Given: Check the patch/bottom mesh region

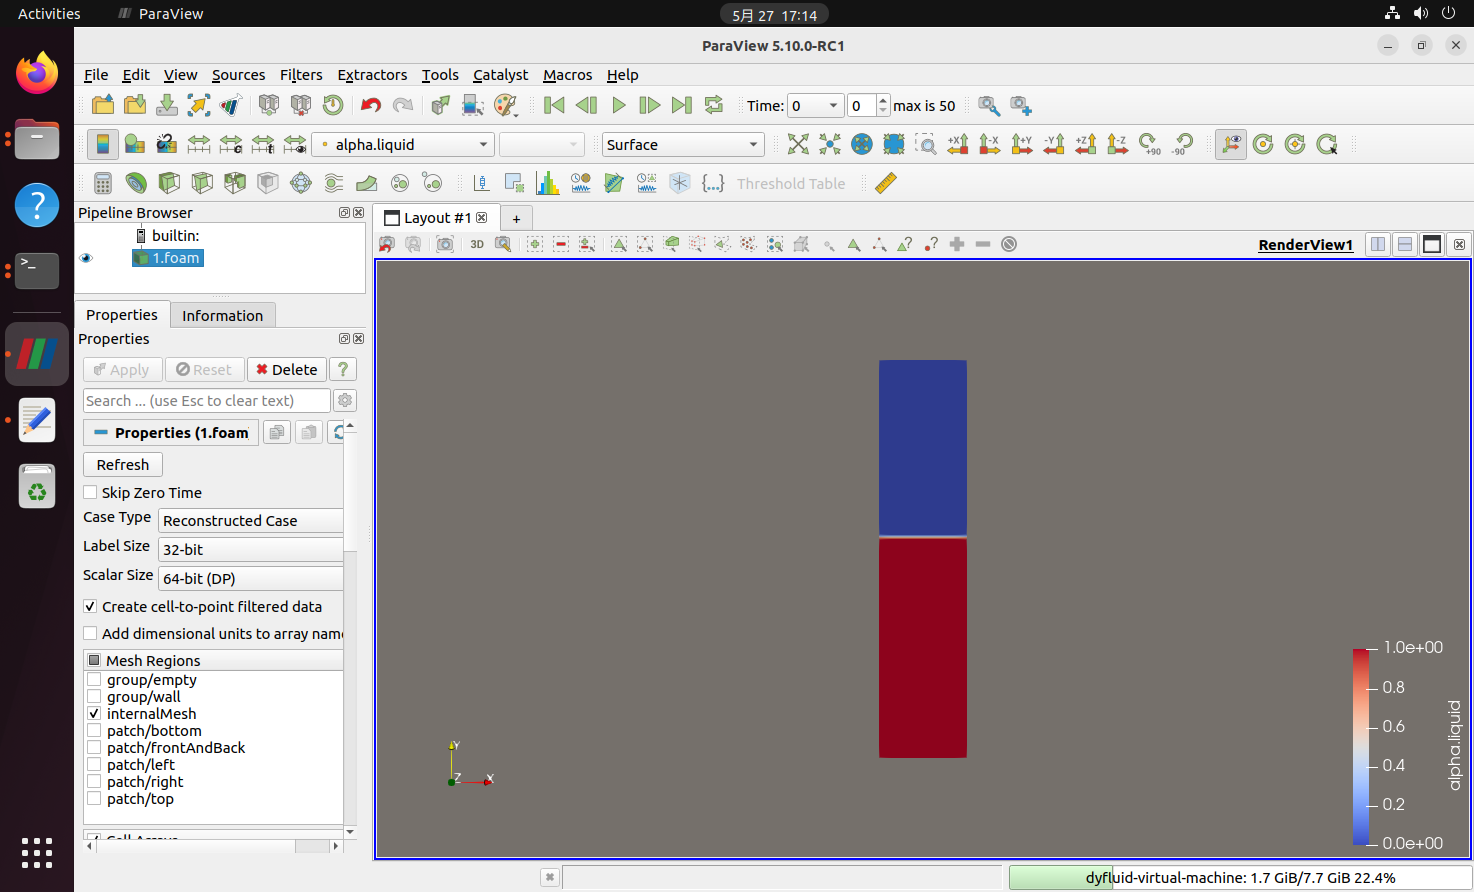Looking at the screenshot, I should click(x=94, y=731).
